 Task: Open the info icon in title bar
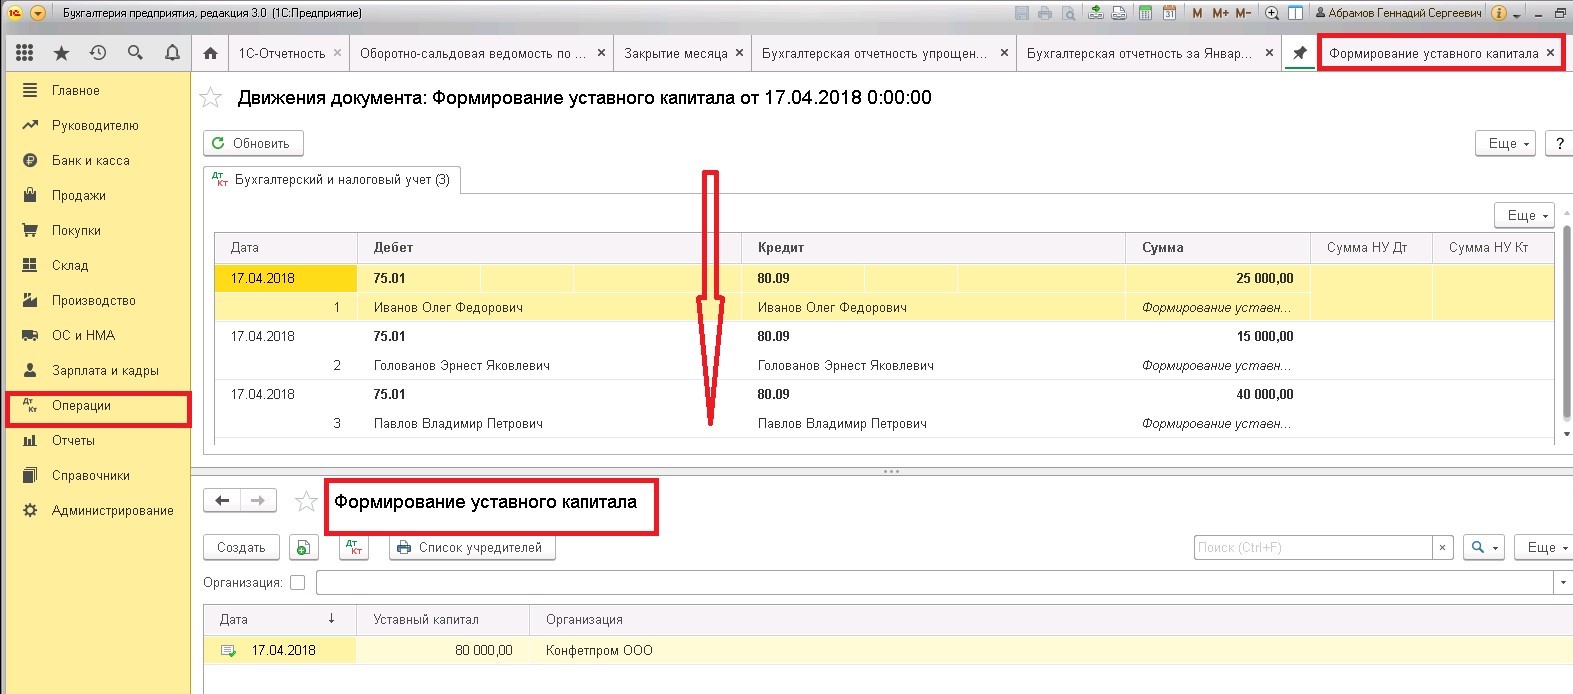(1499, 13)
